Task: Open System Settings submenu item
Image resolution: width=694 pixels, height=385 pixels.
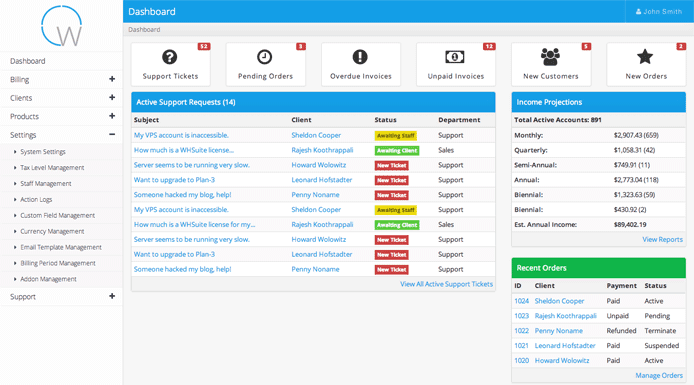Action: (43, 152)
